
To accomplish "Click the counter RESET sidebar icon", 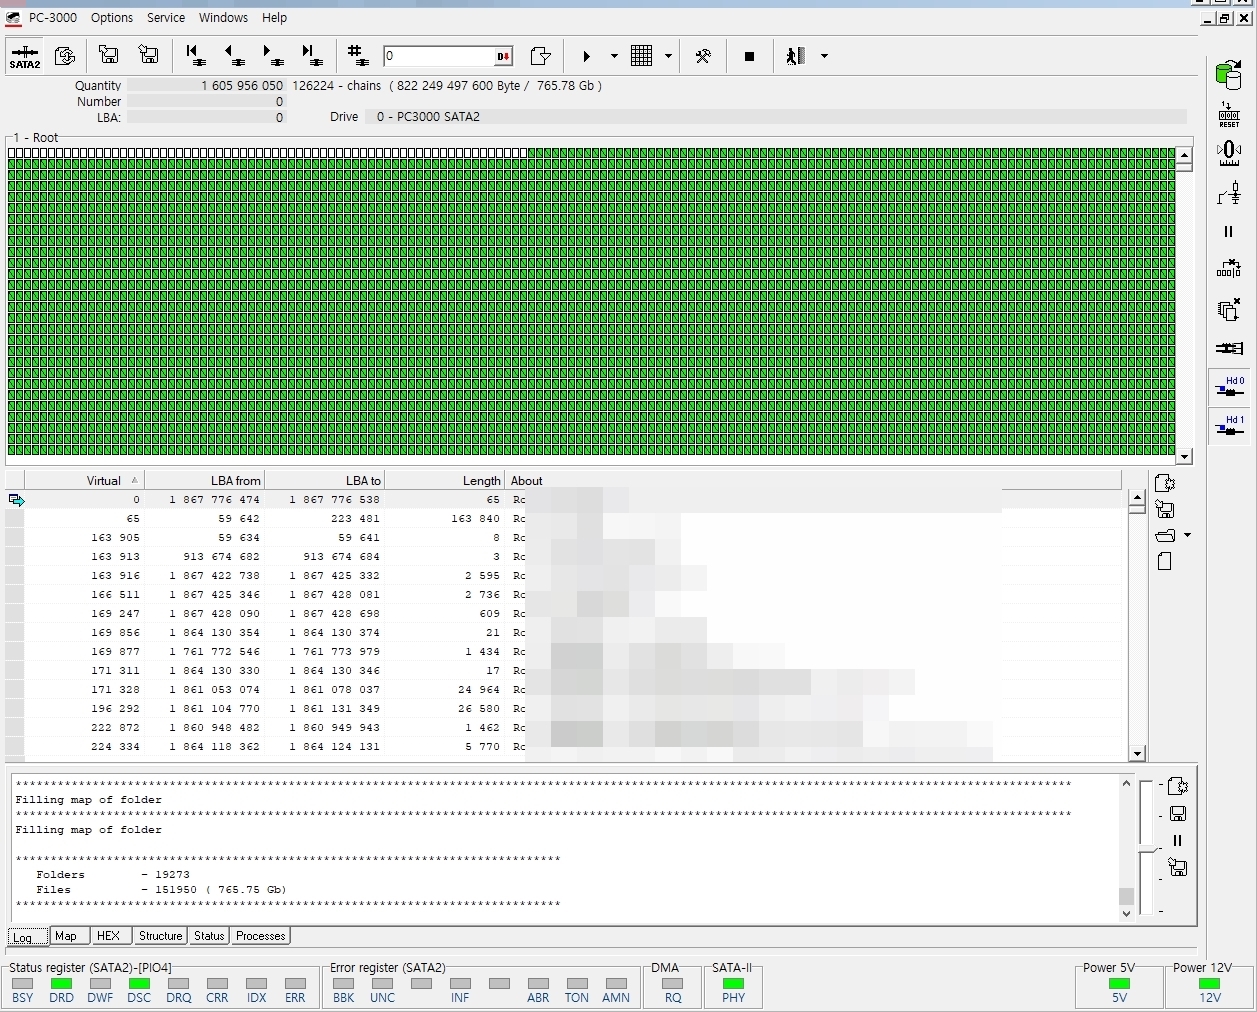I will (1229, 114).
